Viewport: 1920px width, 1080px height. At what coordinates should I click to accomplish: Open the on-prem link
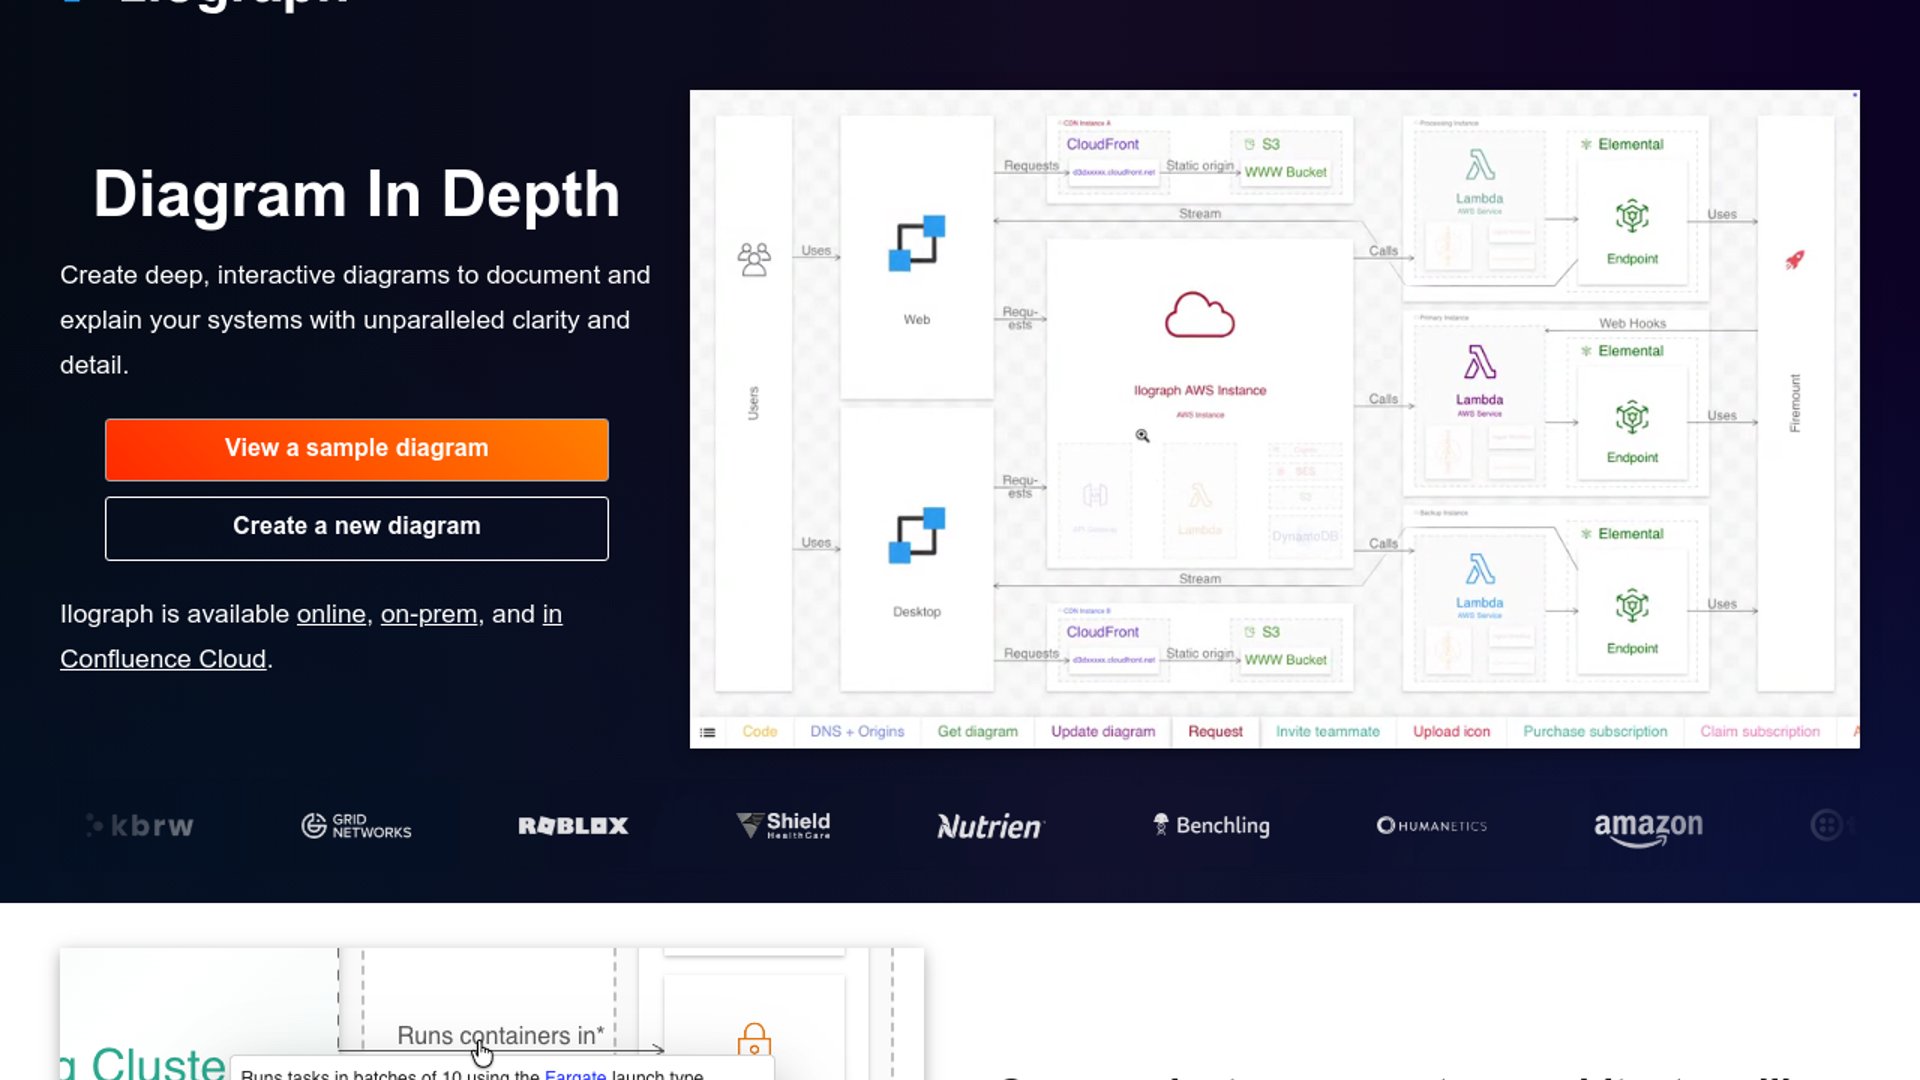pos(428,614)
